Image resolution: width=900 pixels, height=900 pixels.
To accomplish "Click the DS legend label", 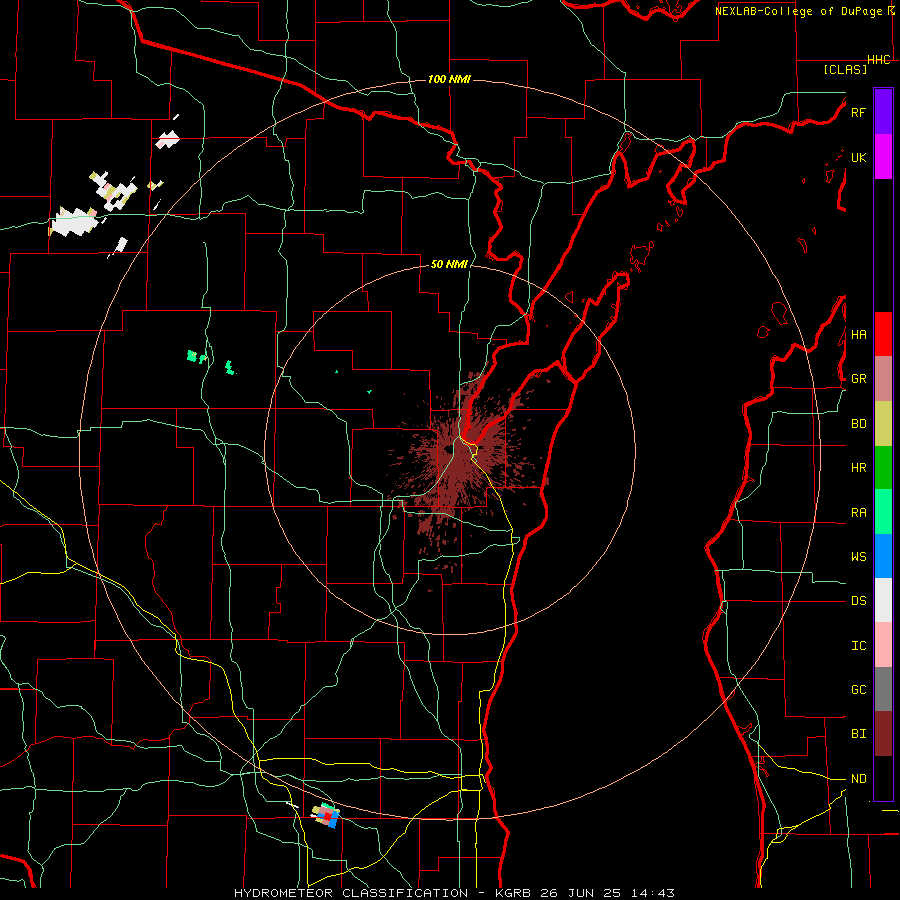I will point(858,601).
